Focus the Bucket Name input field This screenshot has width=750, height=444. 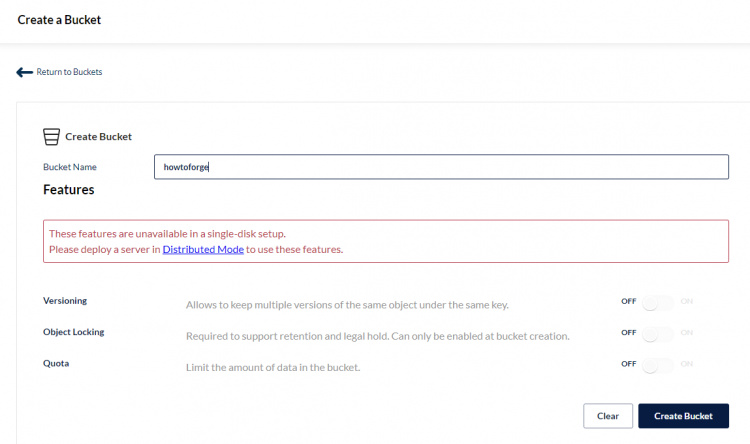pyautogui.click(x=440, y=167)
